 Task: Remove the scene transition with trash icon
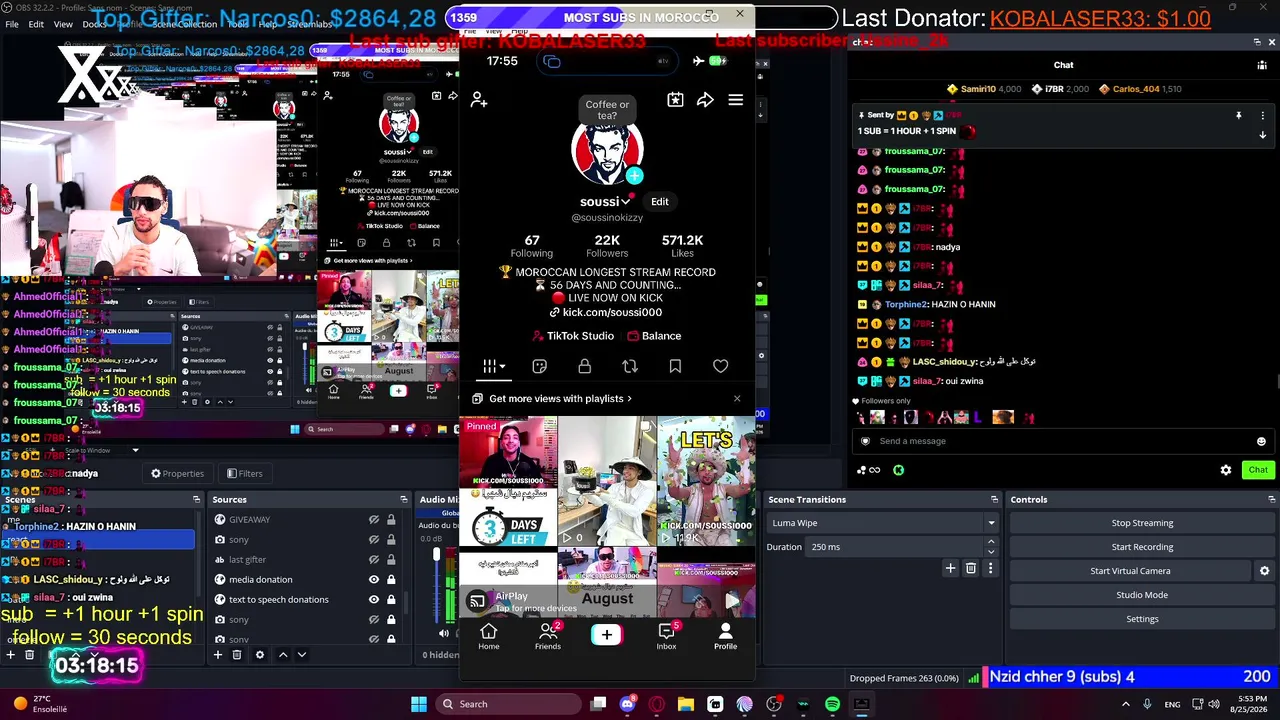point(971,569)
